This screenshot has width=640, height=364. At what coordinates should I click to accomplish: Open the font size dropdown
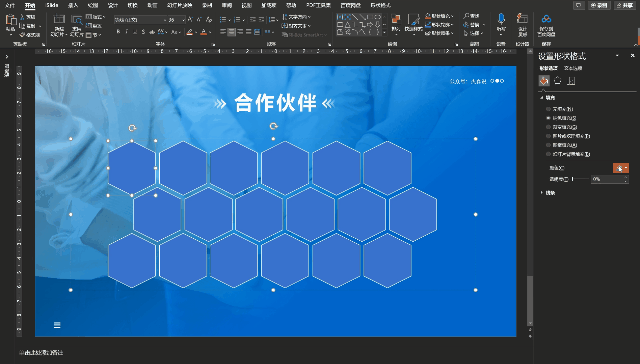183,20
